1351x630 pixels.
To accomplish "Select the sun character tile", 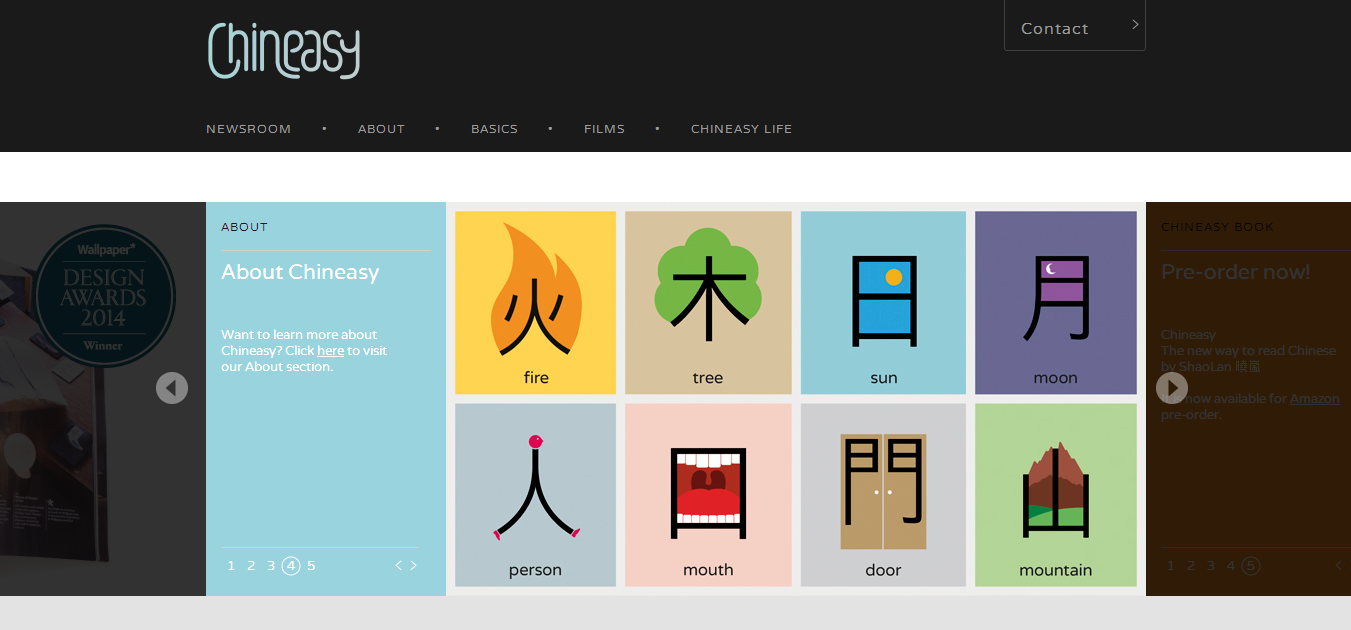I will [x=883, y=303].
